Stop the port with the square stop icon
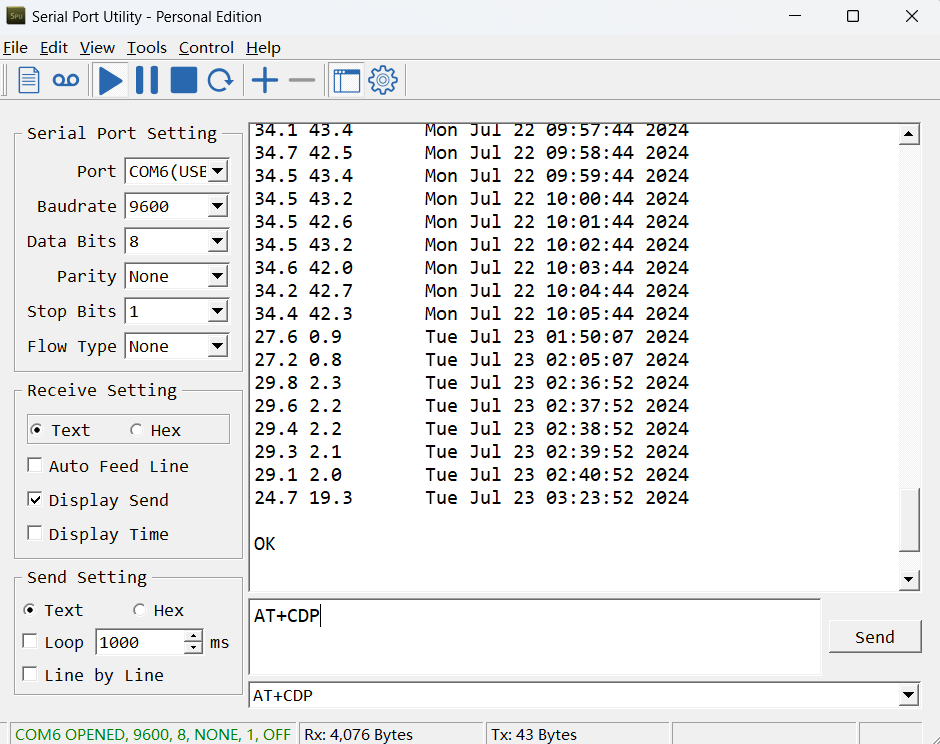Screen dimensions: 940x744 click(183, 80)
